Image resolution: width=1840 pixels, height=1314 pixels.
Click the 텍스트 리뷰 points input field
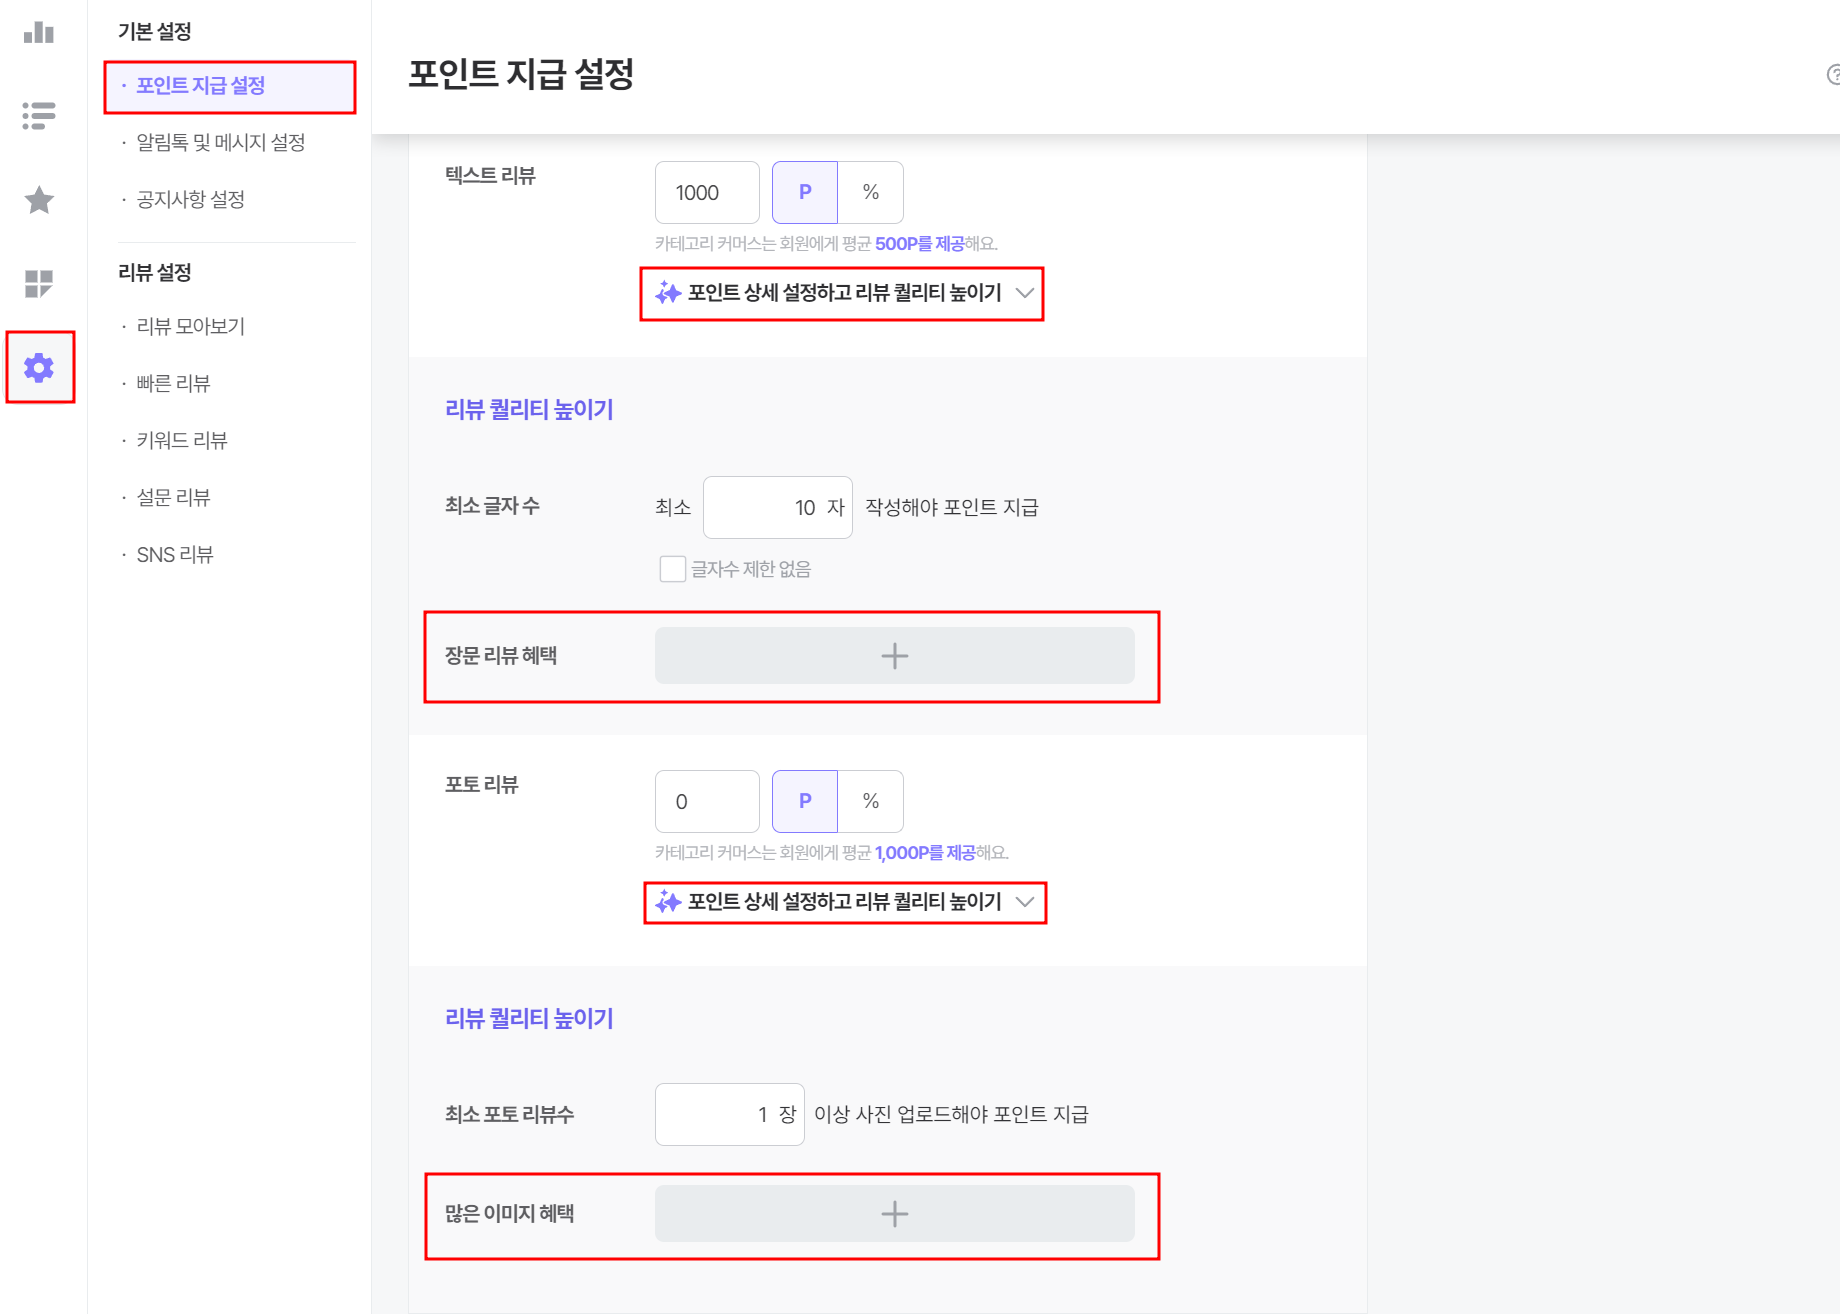pos(707,192)
